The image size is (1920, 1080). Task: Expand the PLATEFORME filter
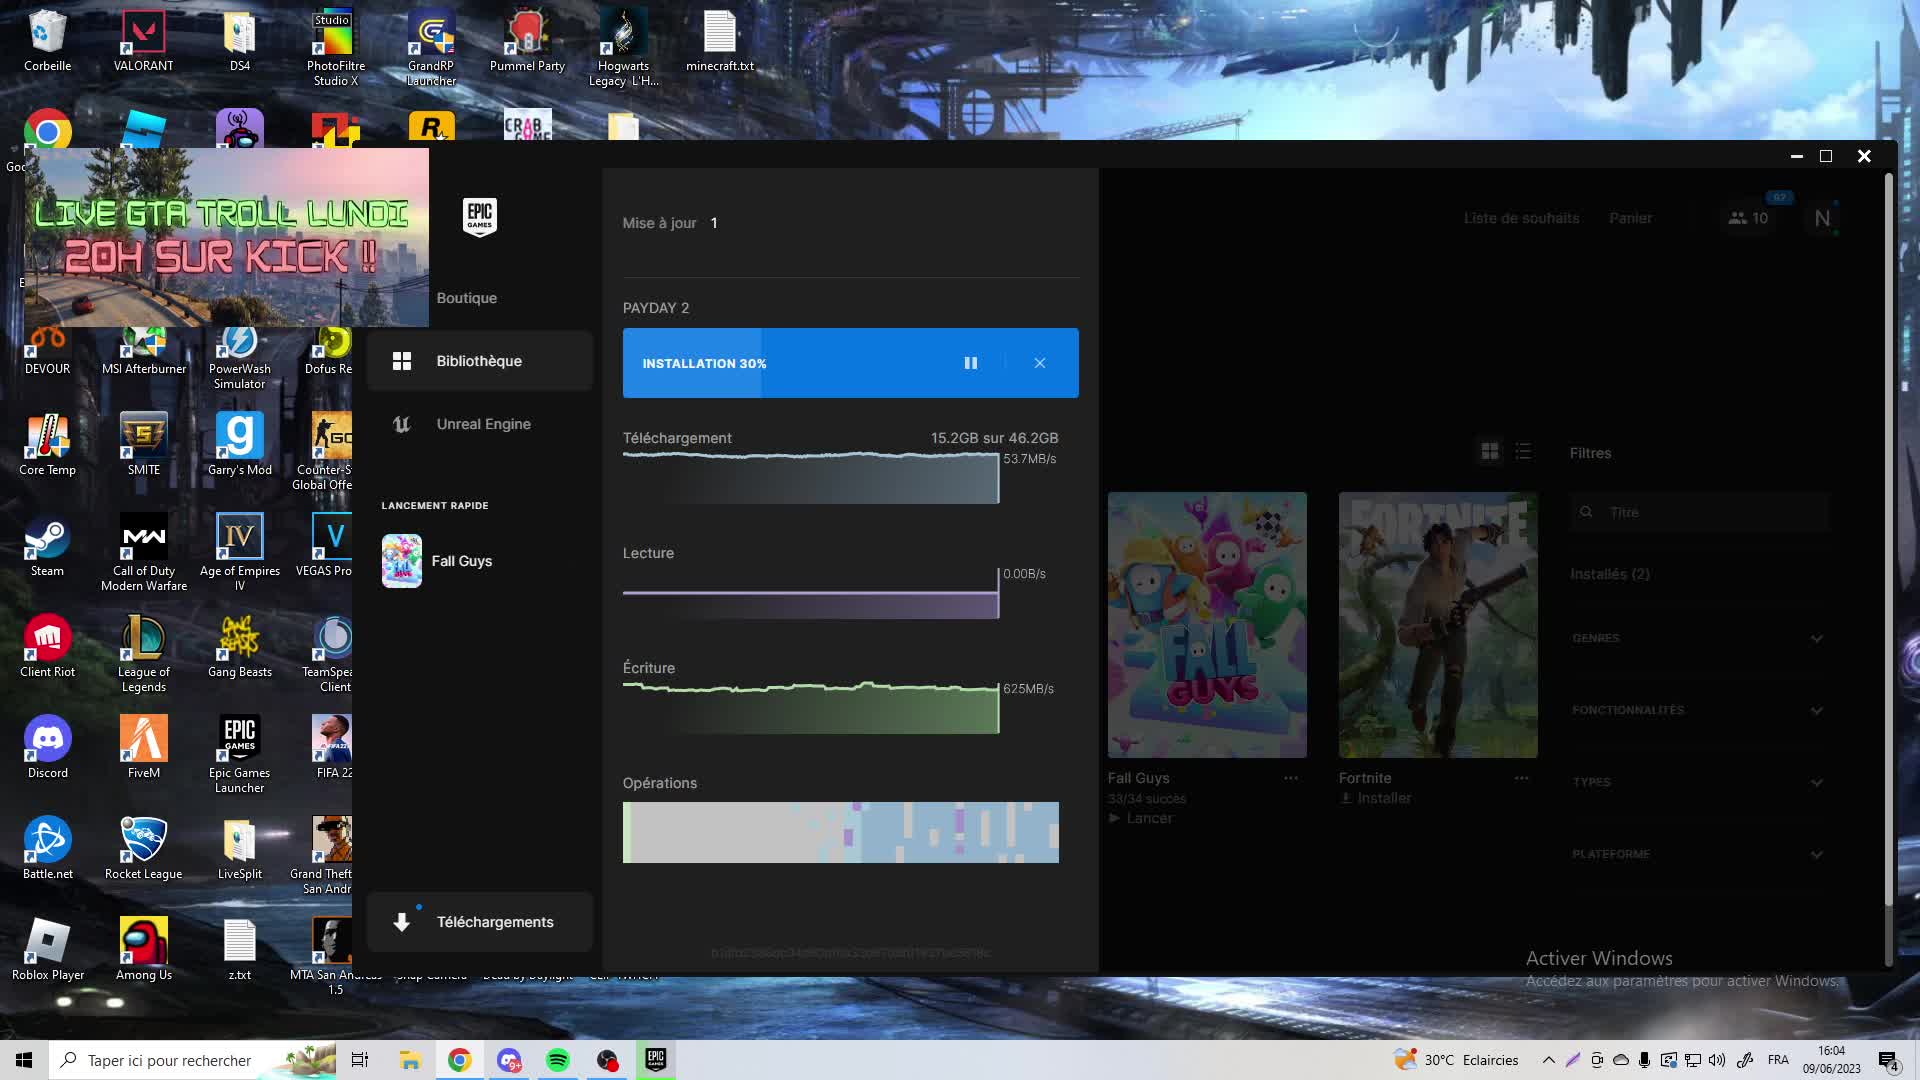click(1697, 854)
